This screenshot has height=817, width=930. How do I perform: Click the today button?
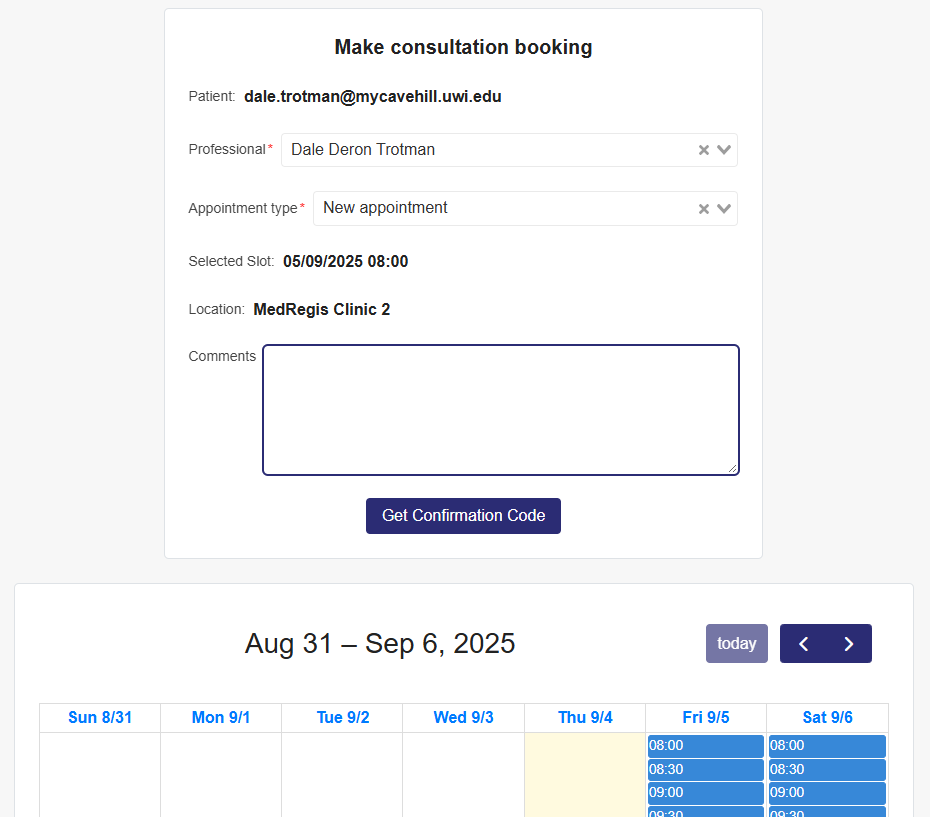pos(736,644)
